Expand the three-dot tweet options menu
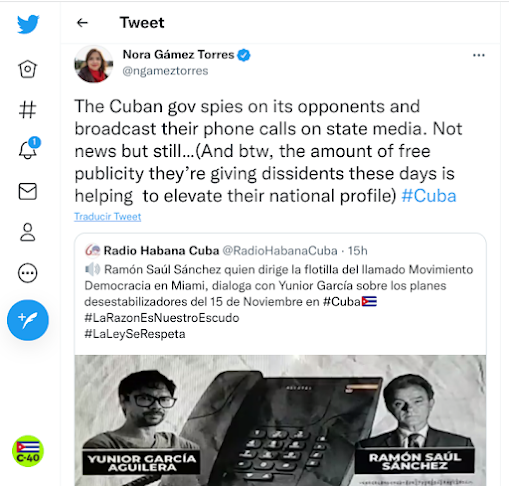 [479, 55]
